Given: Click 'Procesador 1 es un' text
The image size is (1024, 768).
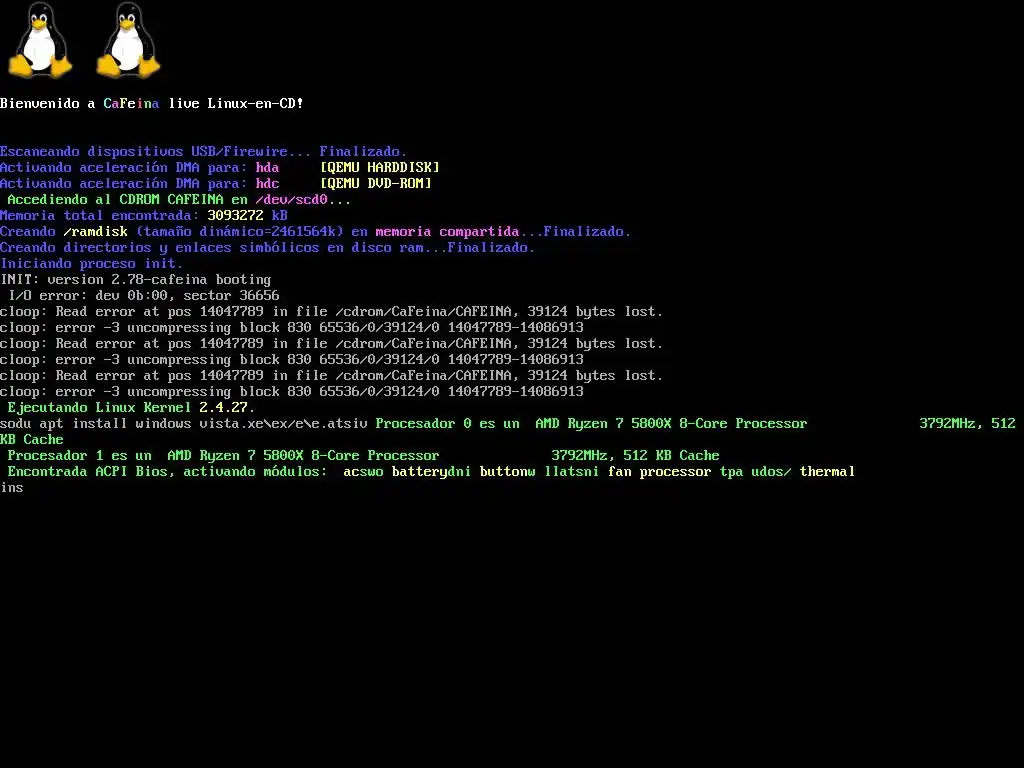Looking at the screenshot, I should (x=80, y=455).
